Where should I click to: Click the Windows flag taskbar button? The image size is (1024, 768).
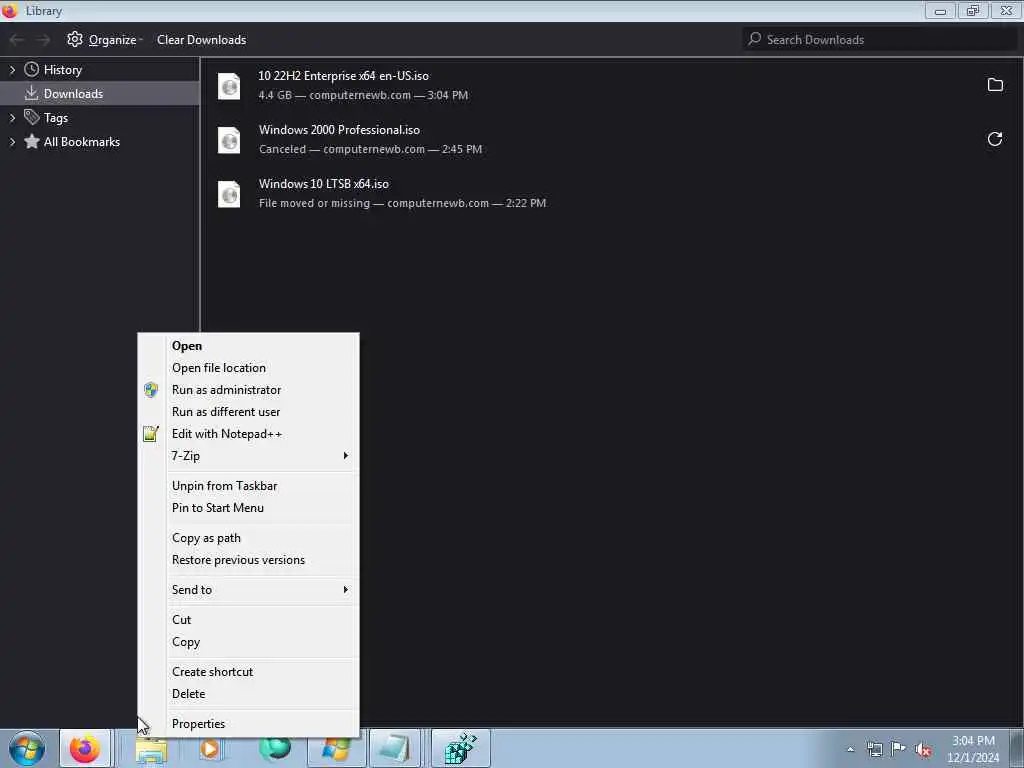tap(336, 748)
